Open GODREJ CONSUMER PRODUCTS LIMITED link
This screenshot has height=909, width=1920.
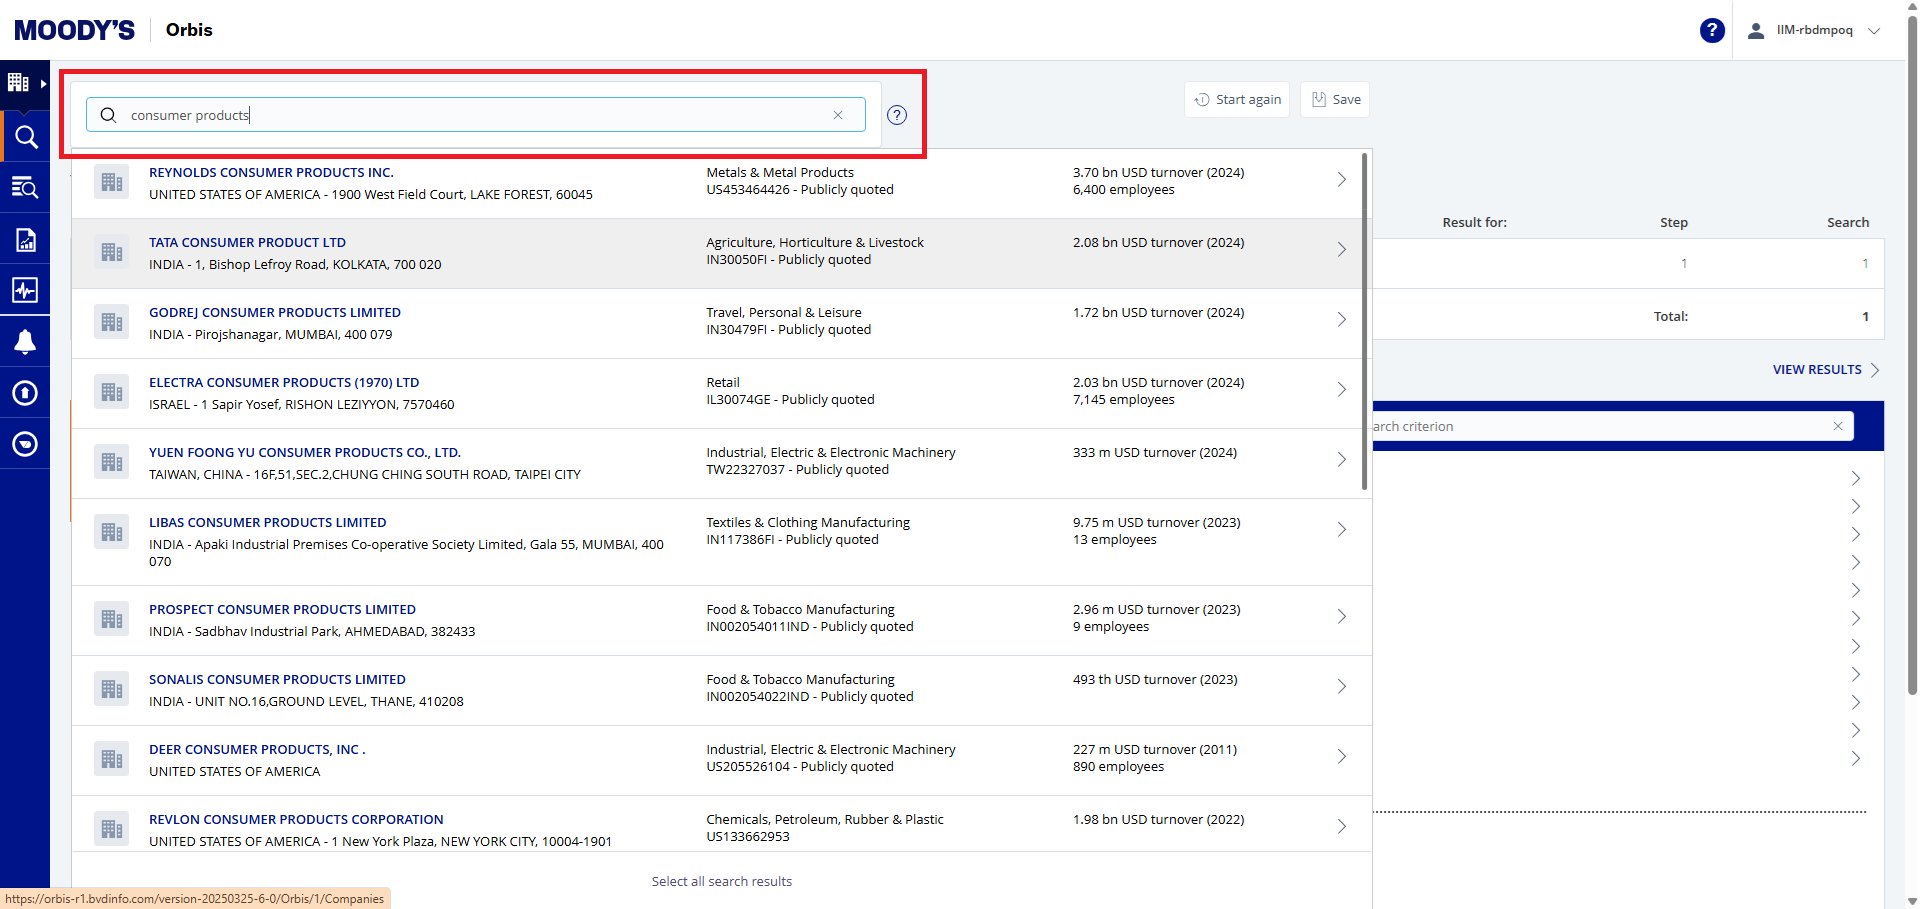pyautogui.click(x=275, y=313)
